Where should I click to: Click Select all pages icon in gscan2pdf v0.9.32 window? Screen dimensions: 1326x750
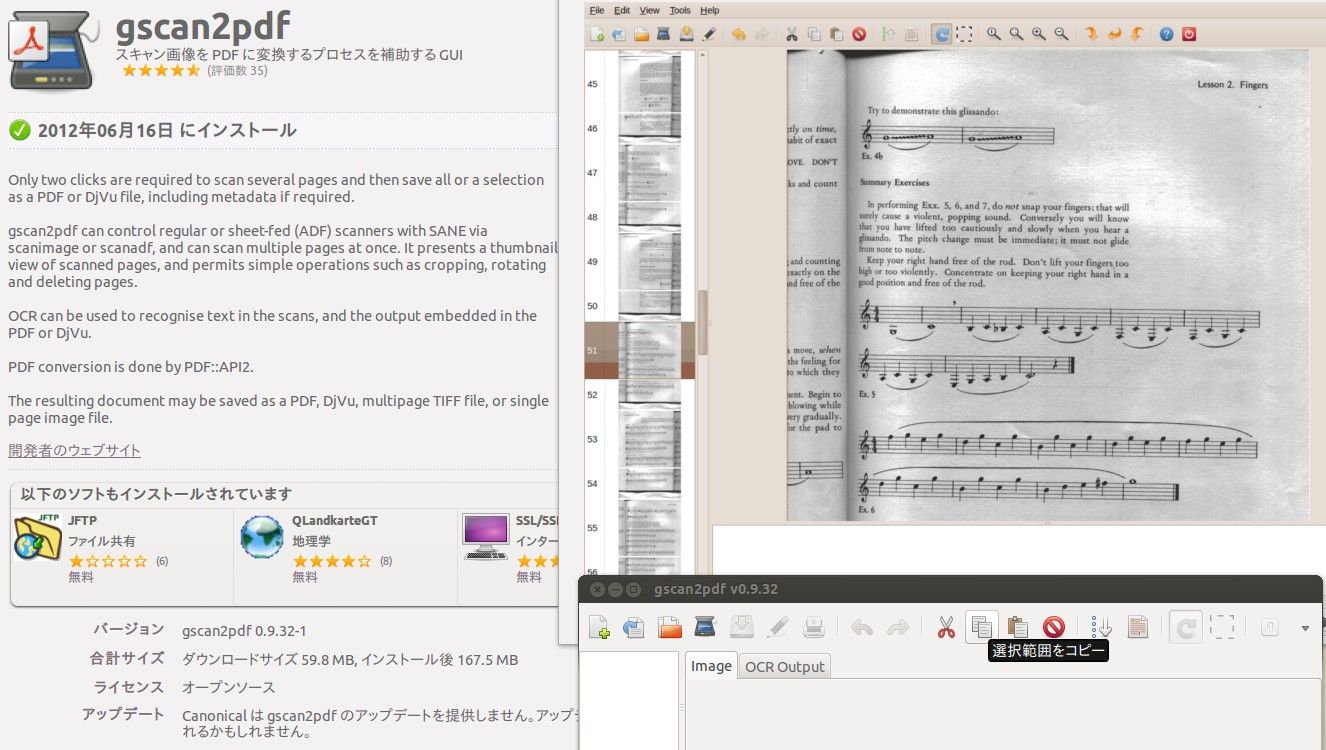click(1137, 628)
